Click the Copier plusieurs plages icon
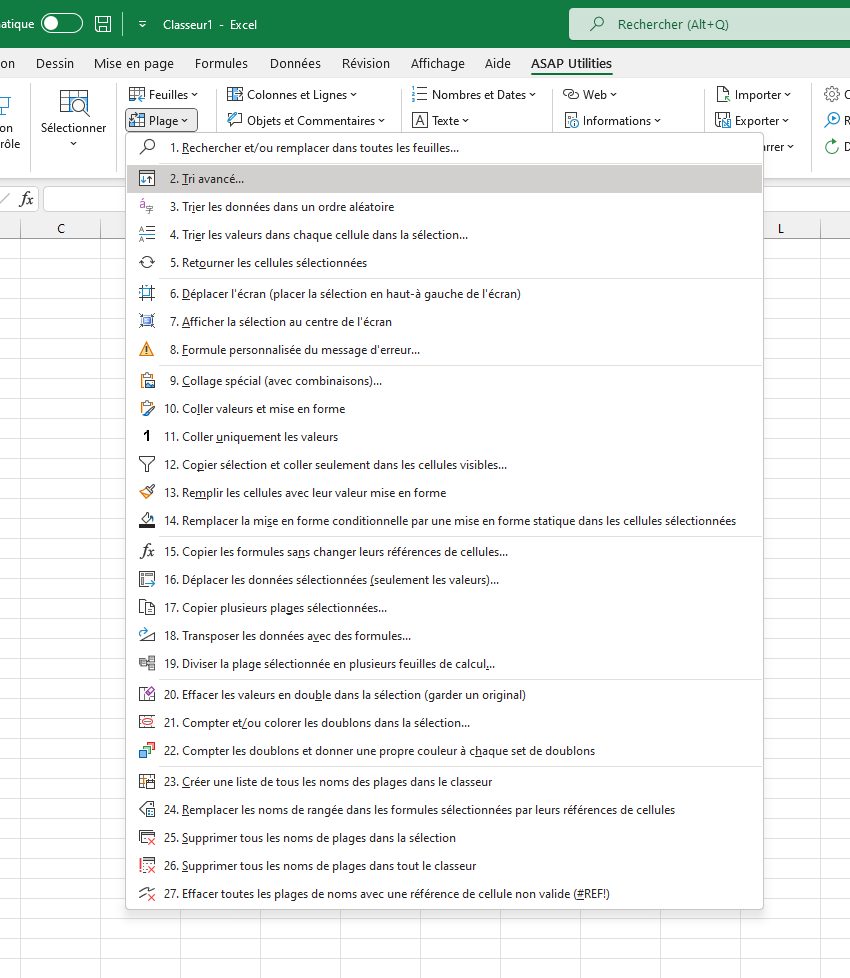 pyautogui.click(x=147, y=608)
